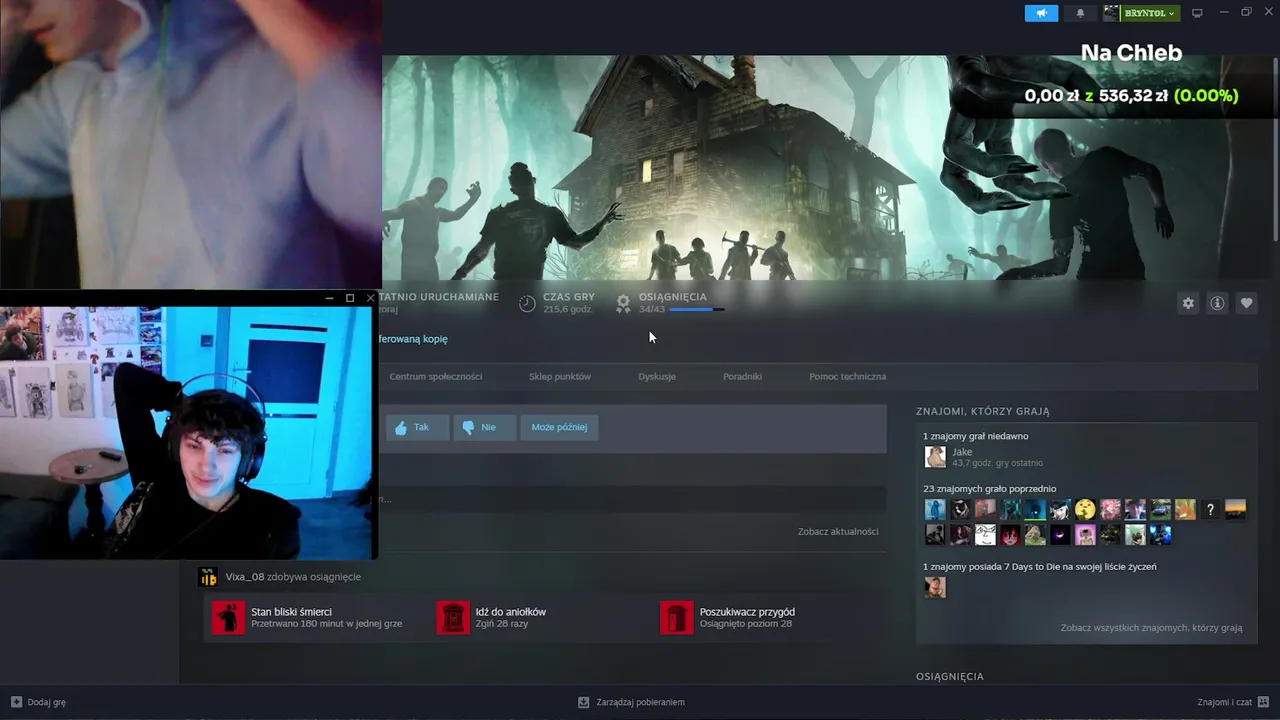
Task: Open the announcements megaphone button
Action: tap(1041, 13)
